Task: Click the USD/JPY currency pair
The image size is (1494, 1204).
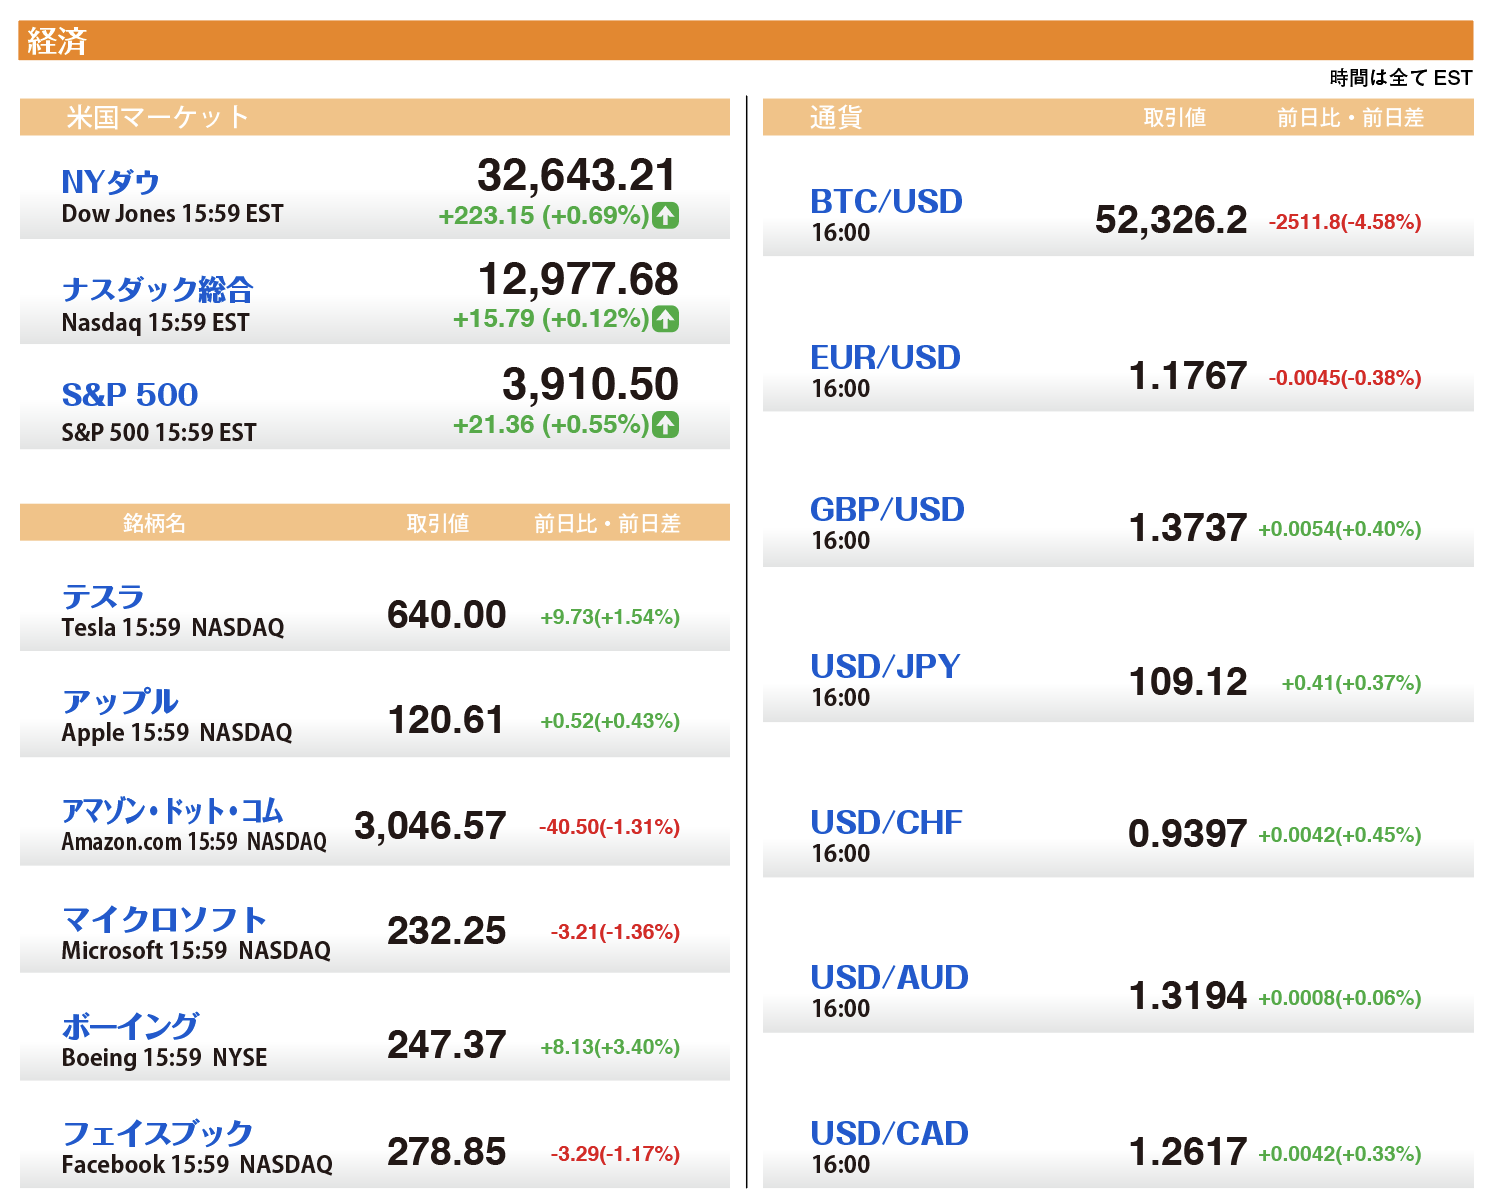Action: [885, 666]
